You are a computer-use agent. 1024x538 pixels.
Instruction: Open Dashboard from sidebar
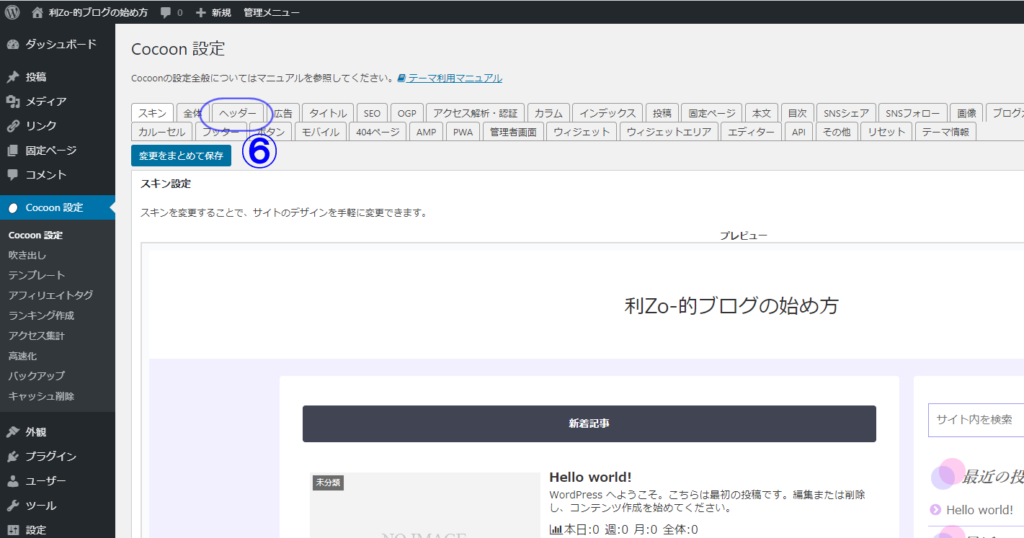pyautogui.click(x=60, y=44)
